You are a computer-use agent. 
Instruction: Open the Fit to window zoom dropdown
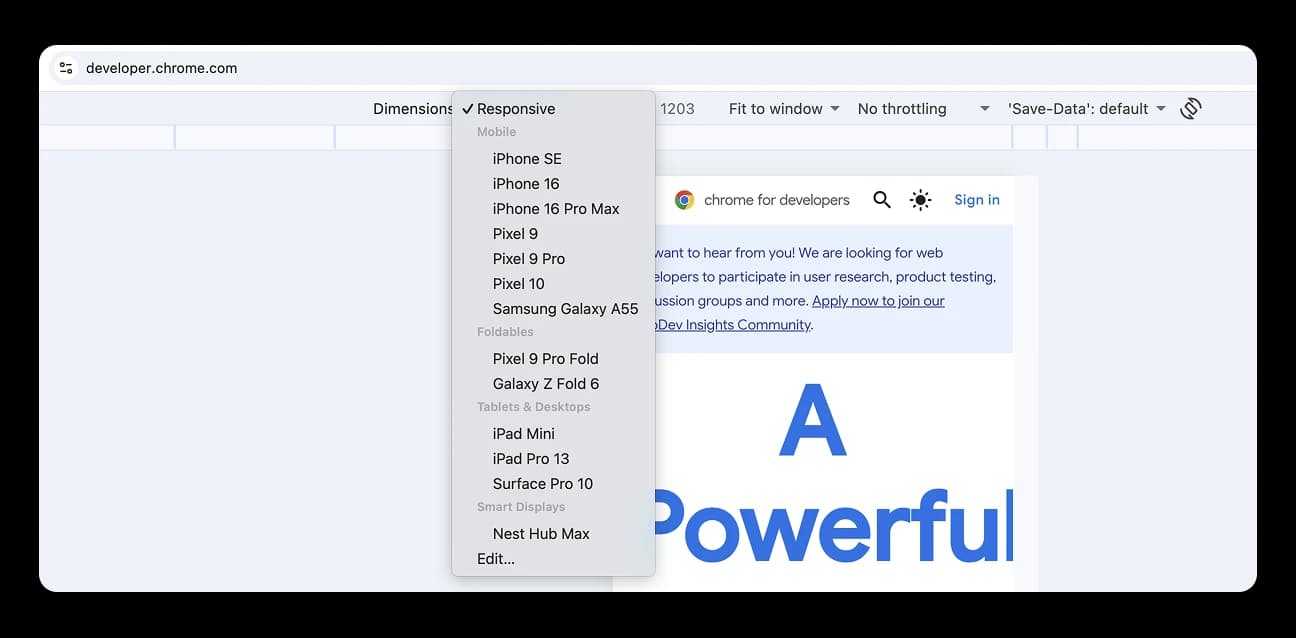[x=784, y=109]
